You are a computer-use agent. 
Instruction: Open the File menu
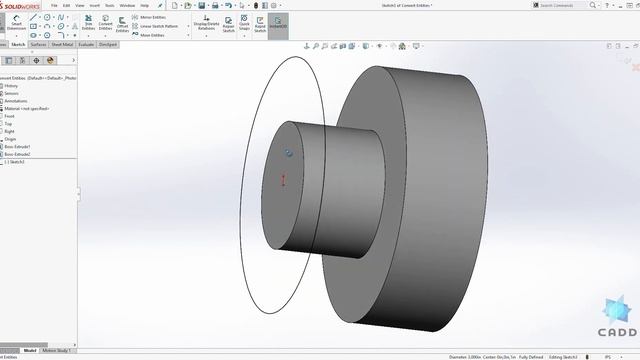(x=54, y=6)
